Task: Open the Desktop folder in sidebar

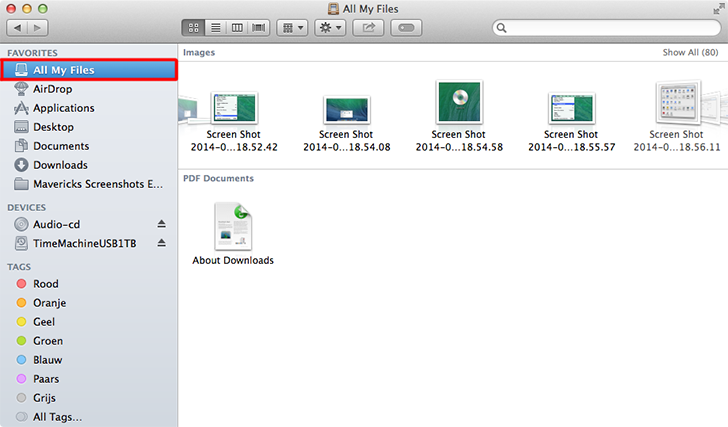Action: [89, 127]
